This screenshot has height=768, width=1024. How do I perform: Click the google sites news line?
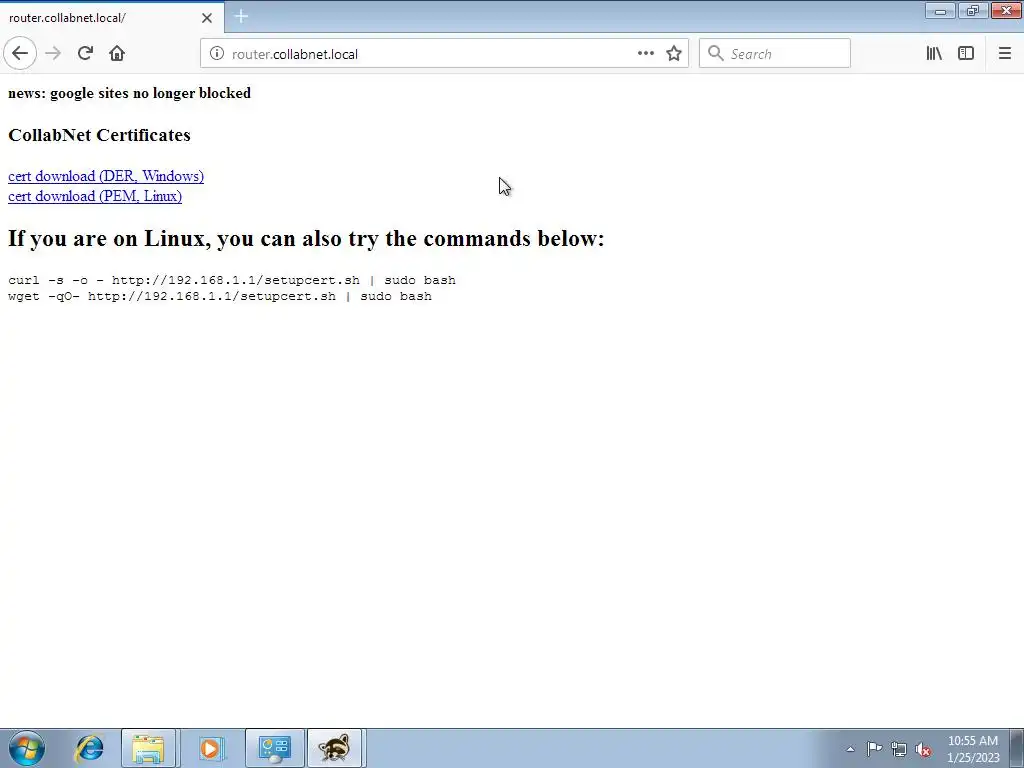pyautogui.click(x=129, y=93)
